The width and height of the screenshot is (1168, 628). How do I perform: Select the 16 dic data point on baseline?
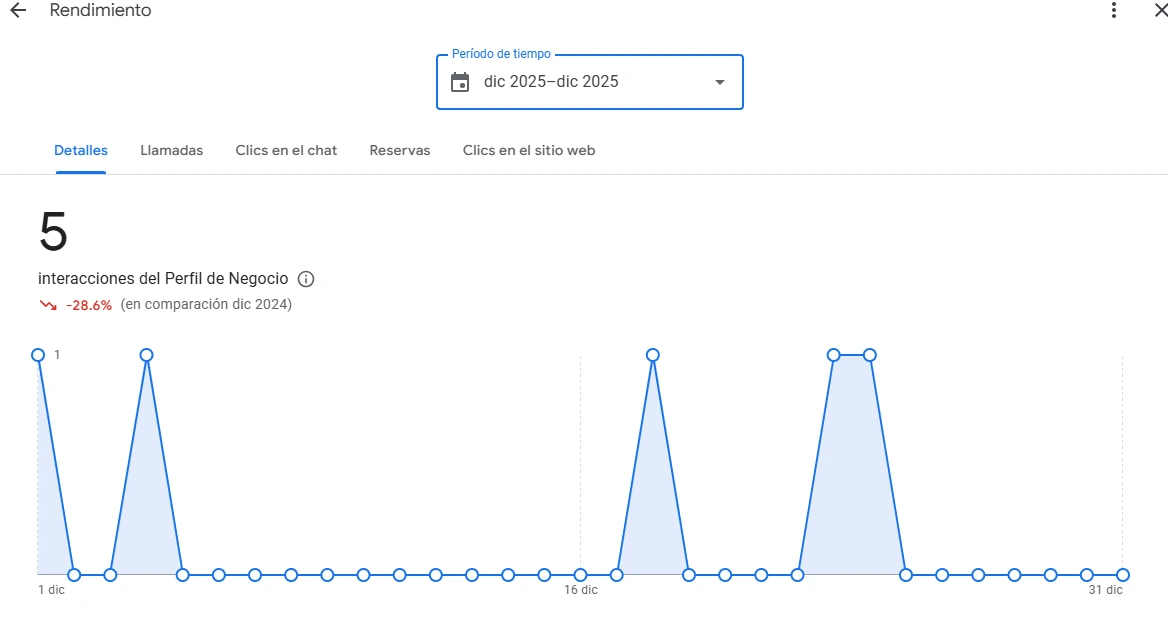coord(580,575)
